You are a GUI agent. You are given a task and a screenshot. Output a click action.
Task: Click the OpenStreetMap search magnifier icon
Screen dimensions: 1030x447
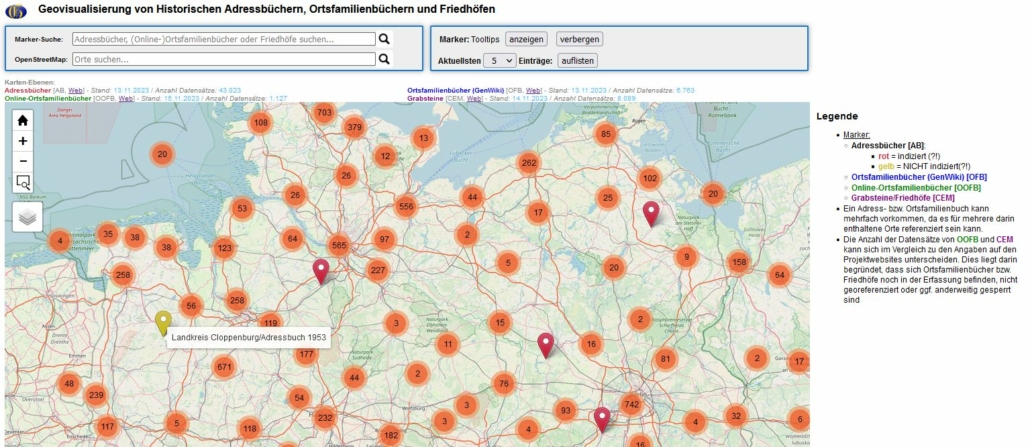click(384, 59)
